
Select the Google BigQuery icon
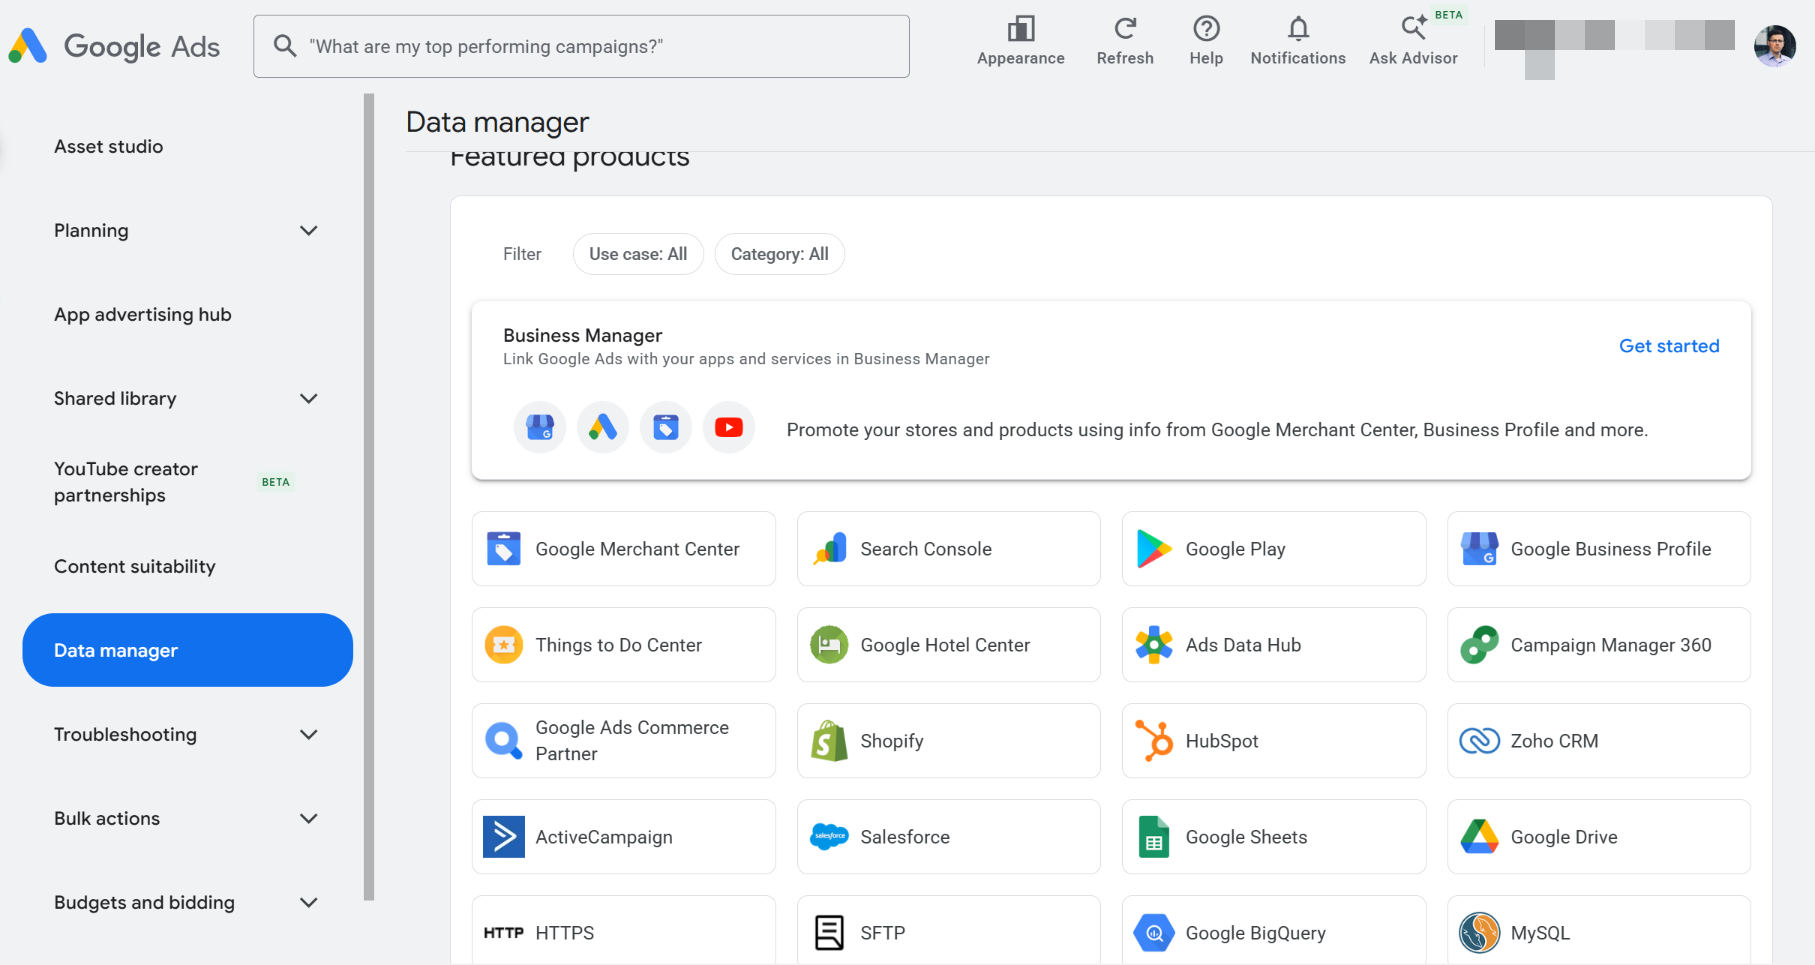coord(1154,933)
